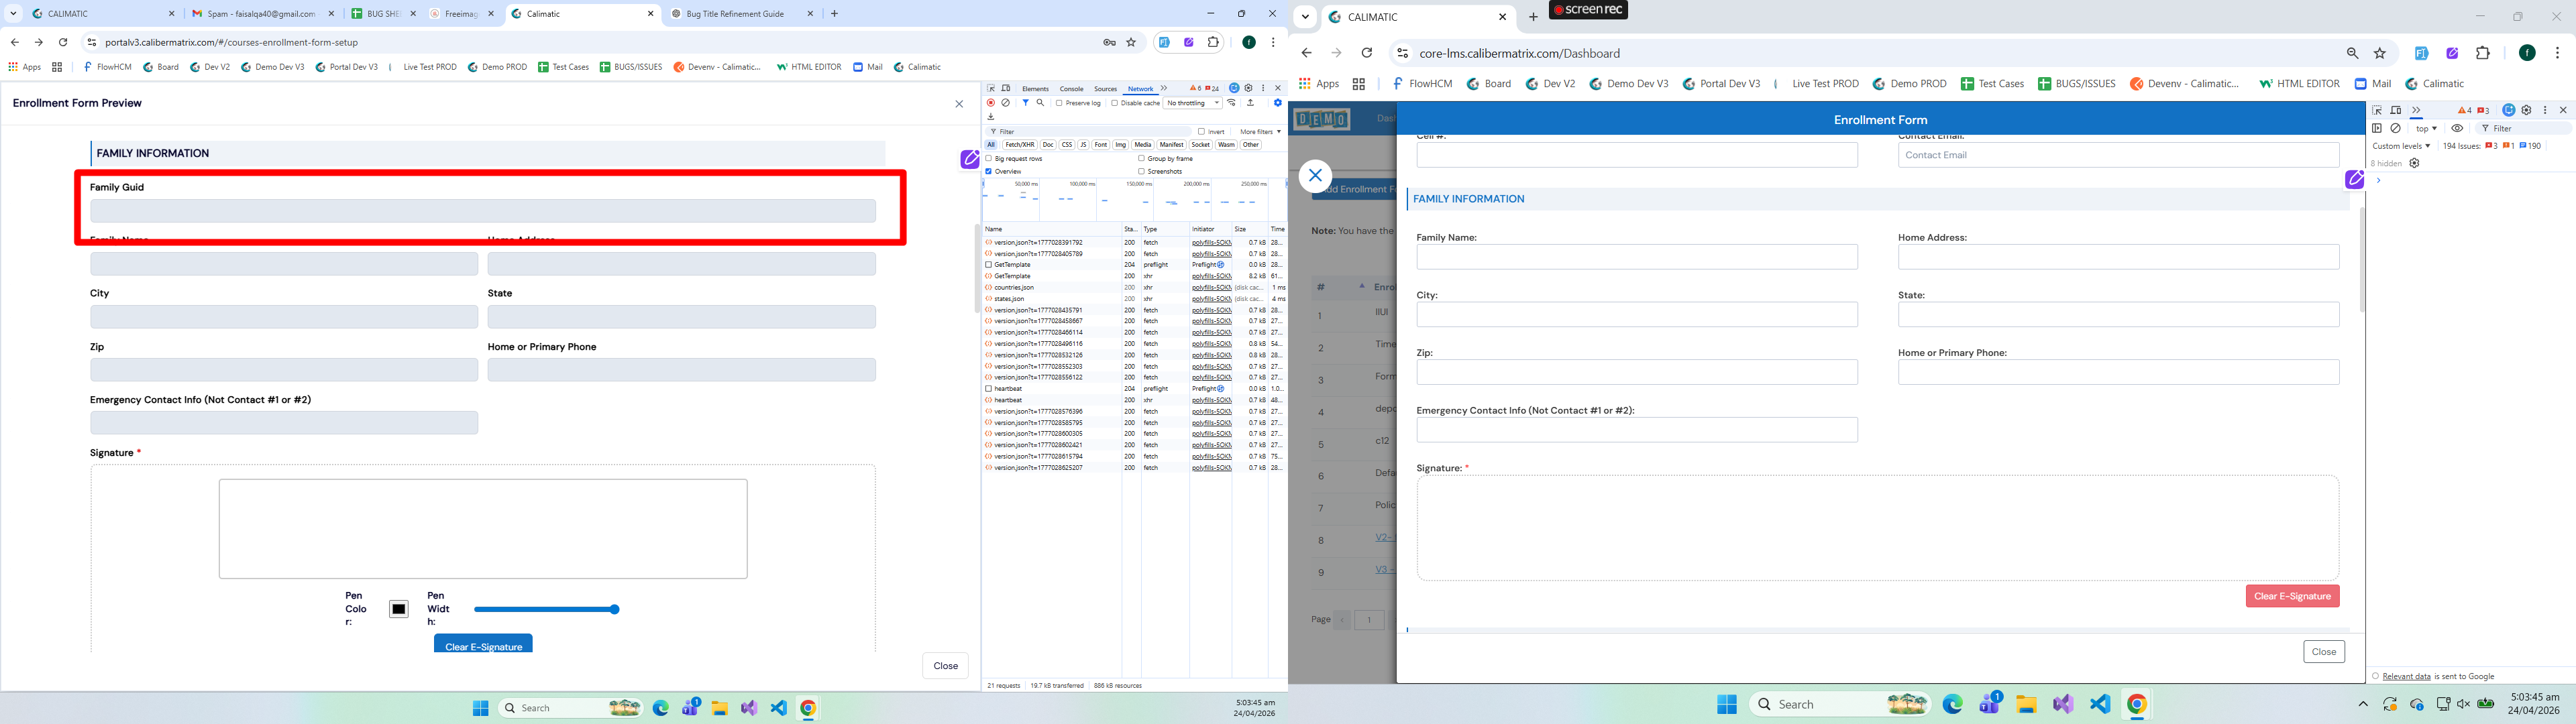Open File Explorer from the left taskbar

pos(719,708)
